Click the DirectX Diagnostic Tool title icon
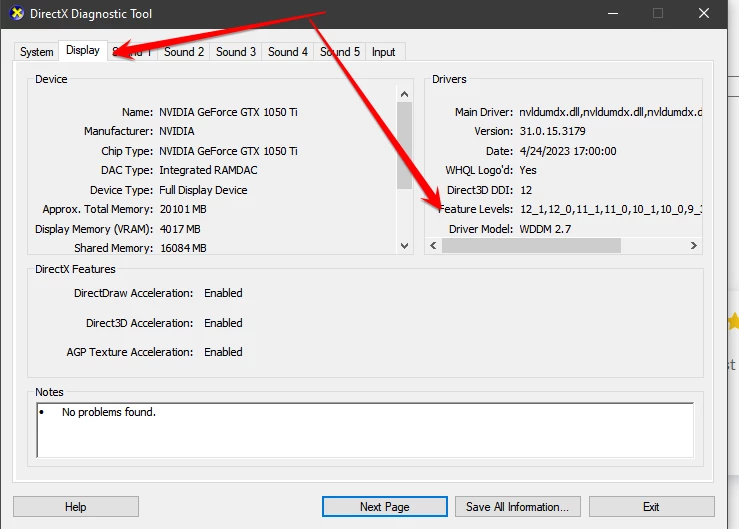This screenshot has width=739, height=529. 17,13
